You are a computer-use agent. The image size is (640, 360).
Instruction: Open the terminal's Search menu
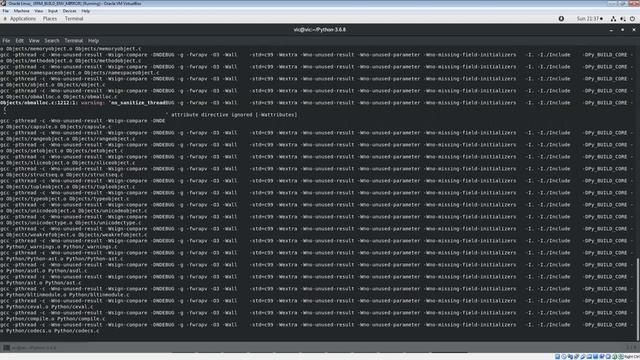[x=52, y=41]
